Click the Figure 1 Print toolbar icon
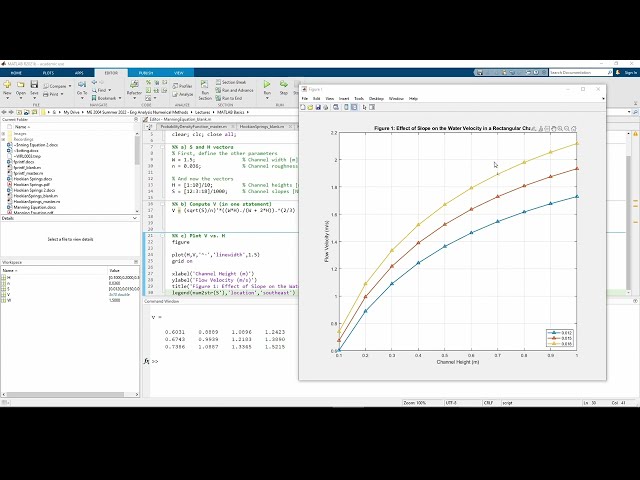Screen dimensions: 640x480 [x=325, y=107]
